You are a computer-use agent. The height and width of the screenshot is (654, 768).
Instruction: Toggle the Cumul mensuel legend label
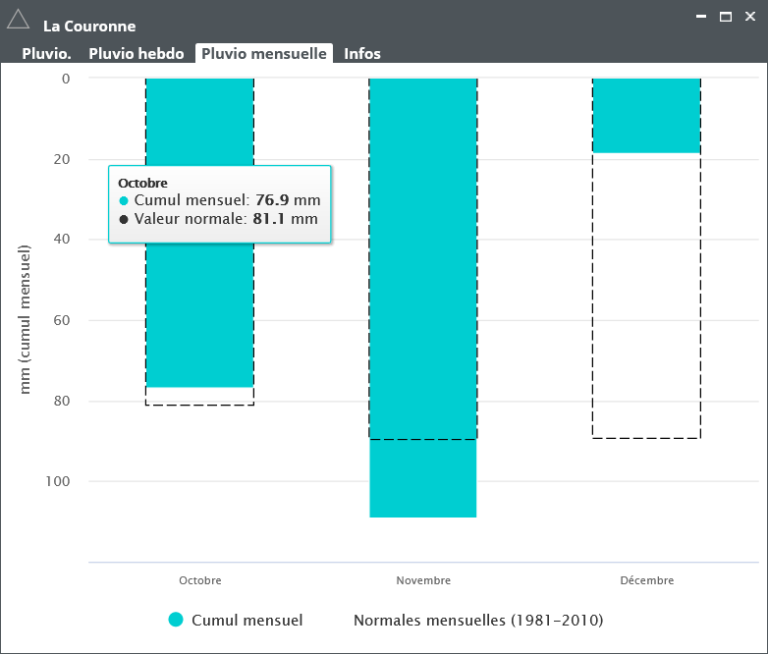[x=246, y=620]
